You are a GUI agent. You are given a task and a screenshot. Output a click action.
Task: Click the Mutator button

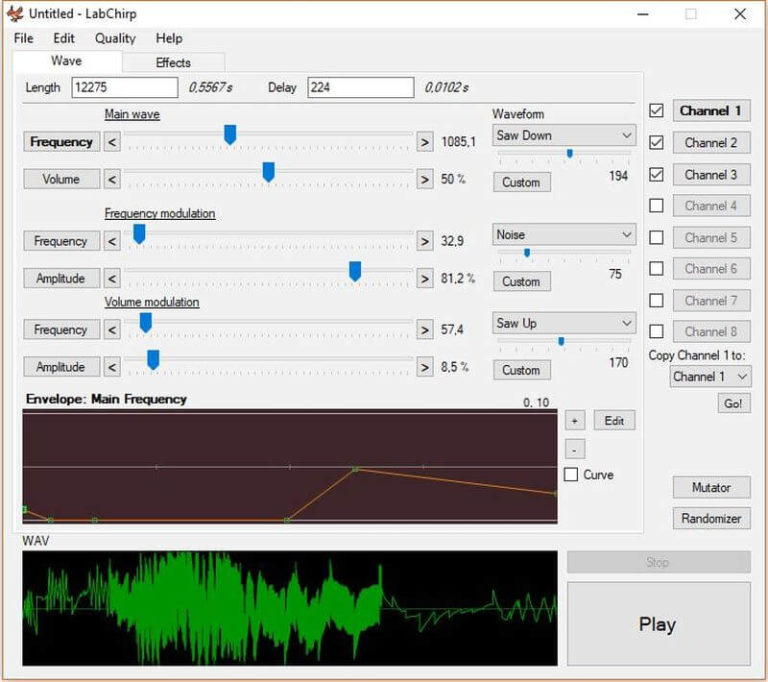(711, 488)
